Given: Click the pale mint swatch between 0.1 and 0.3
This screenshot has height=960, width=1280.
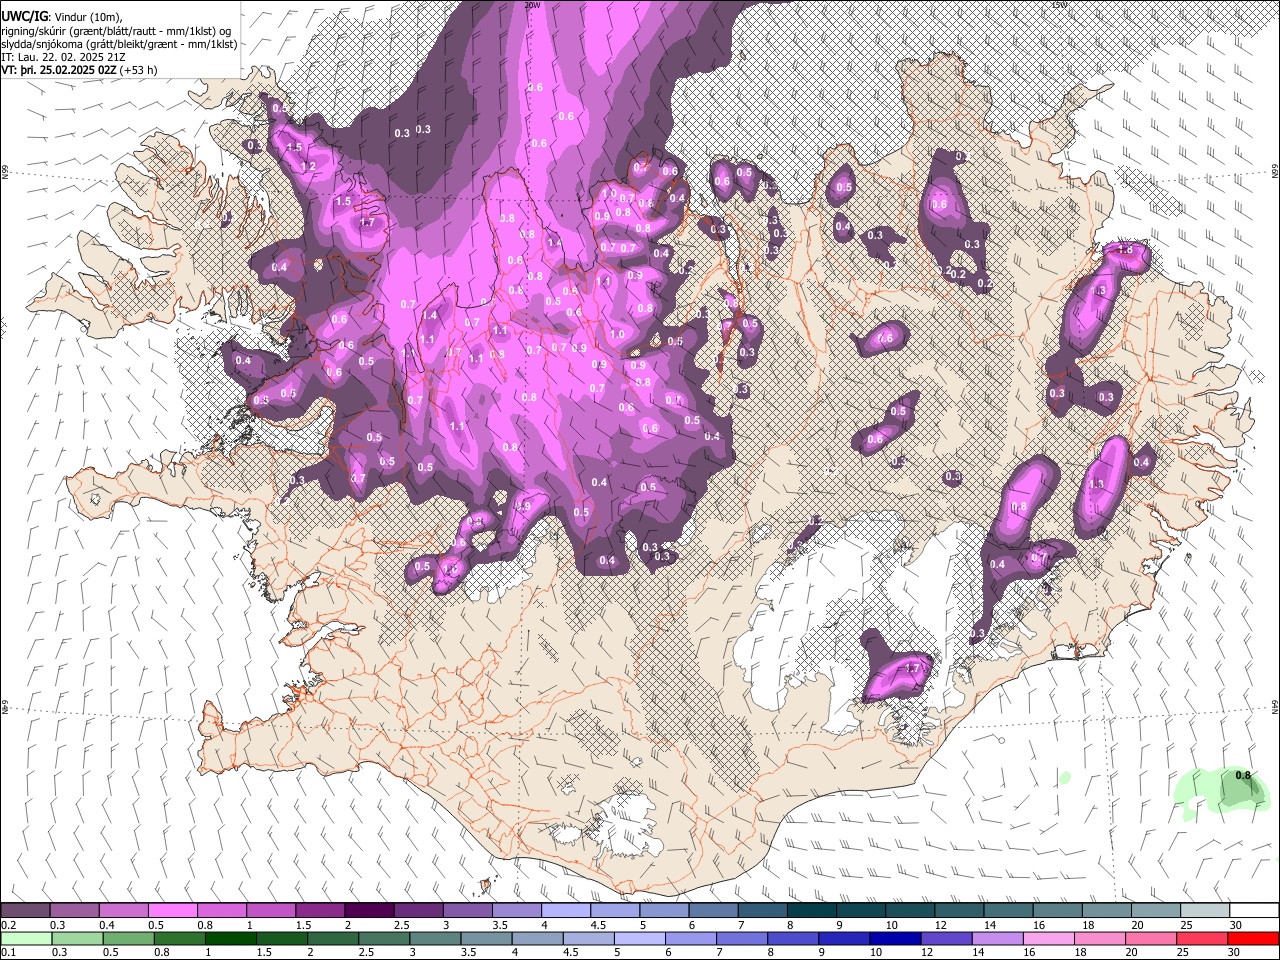Looking at the screenshot, I should [25, 938].
